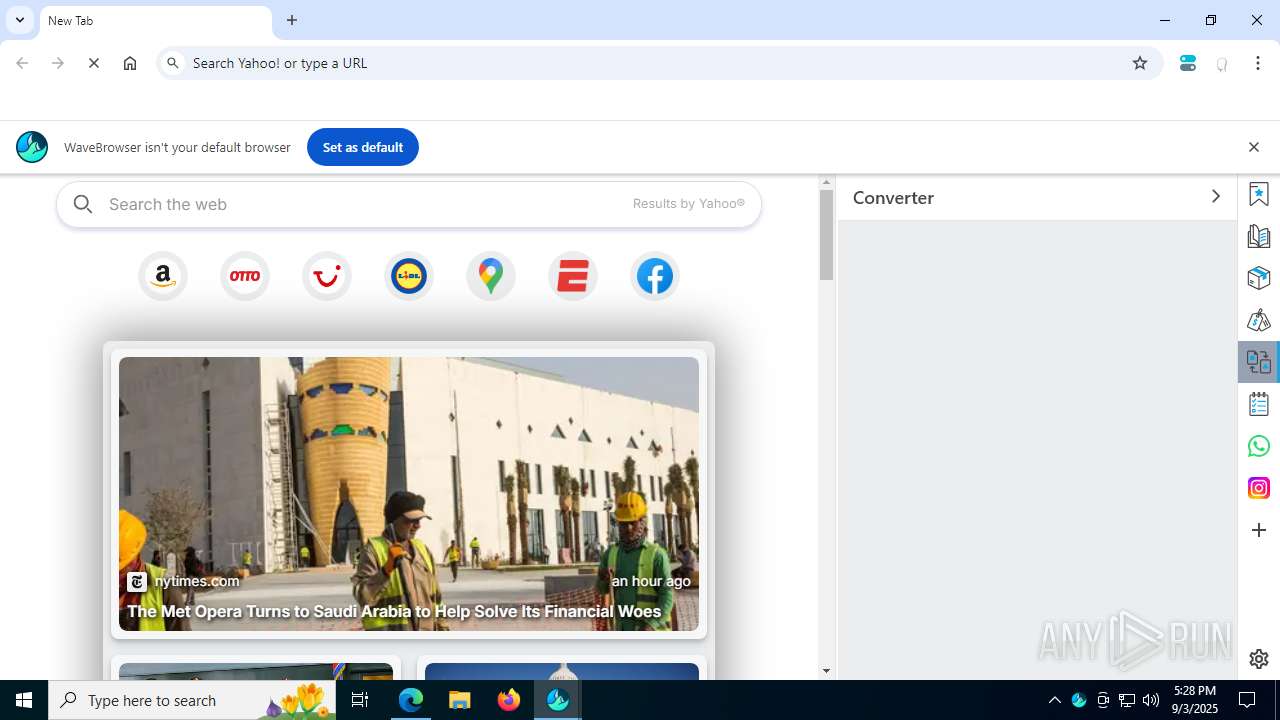Select the Converter sidebar icon
This screenshot has height=720, width=1280.
tap(1259, 362)
